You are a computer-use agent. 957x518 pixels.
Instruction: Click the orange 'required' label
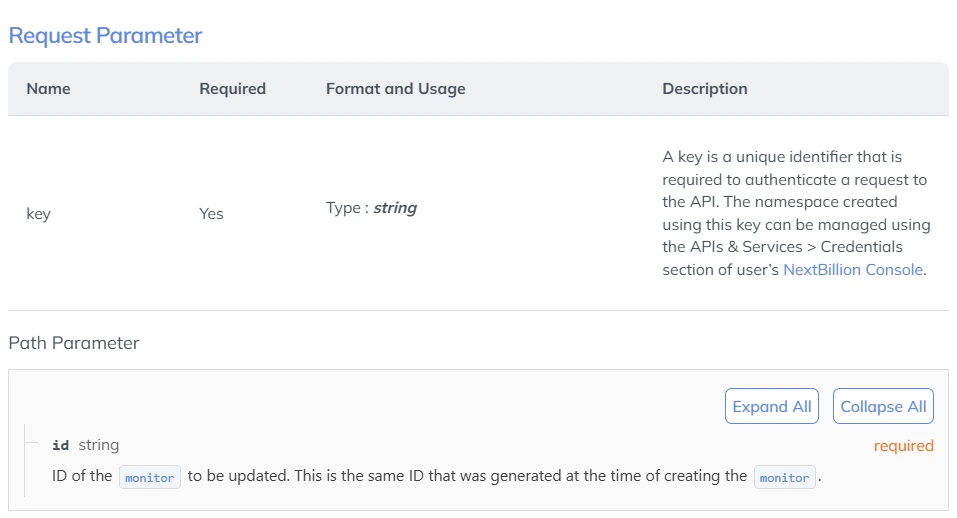(x=903, y=446)
